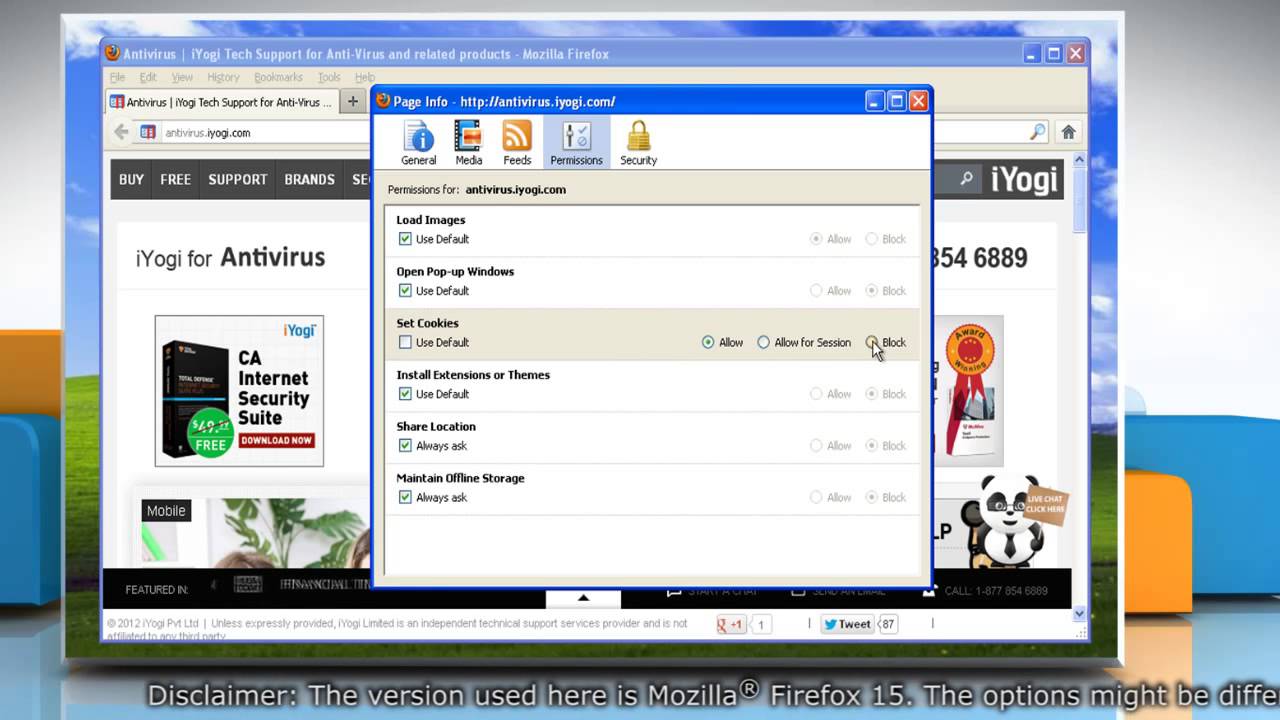The height and width of the screenshot is (720, 1280).
Task: Open the Tools menu in Firefox
Action: [329, 77]
